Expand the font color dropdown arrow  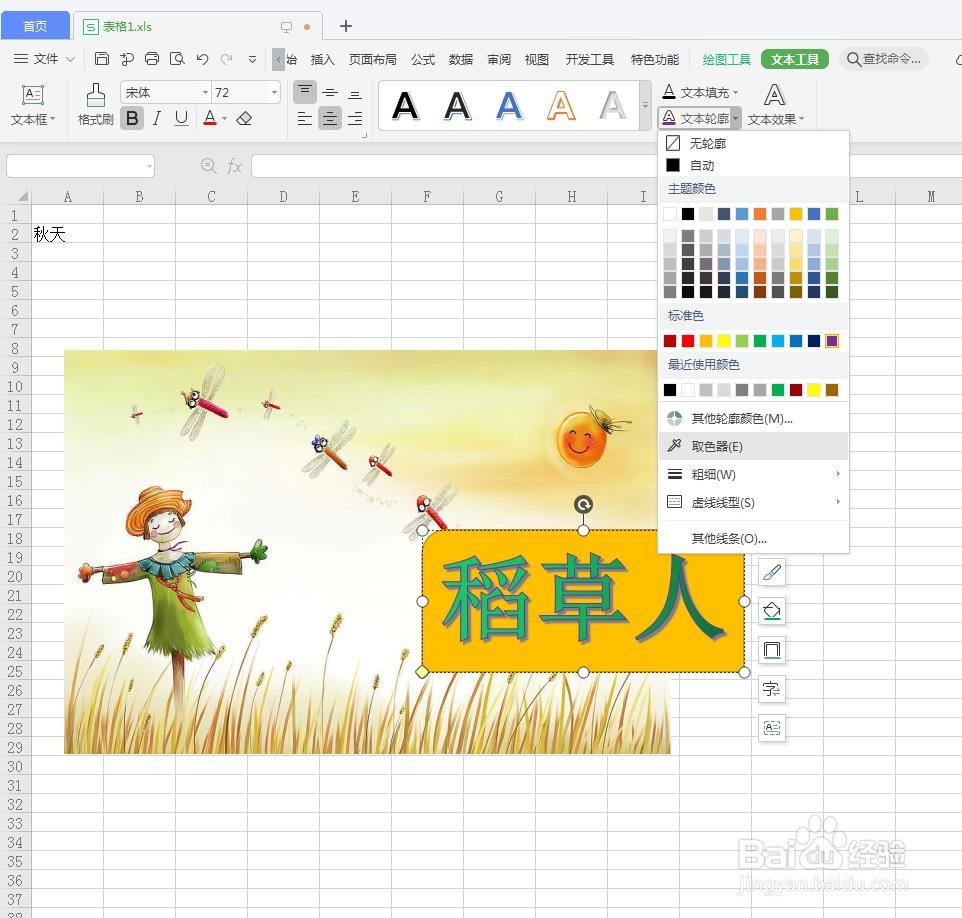point(225,118)
